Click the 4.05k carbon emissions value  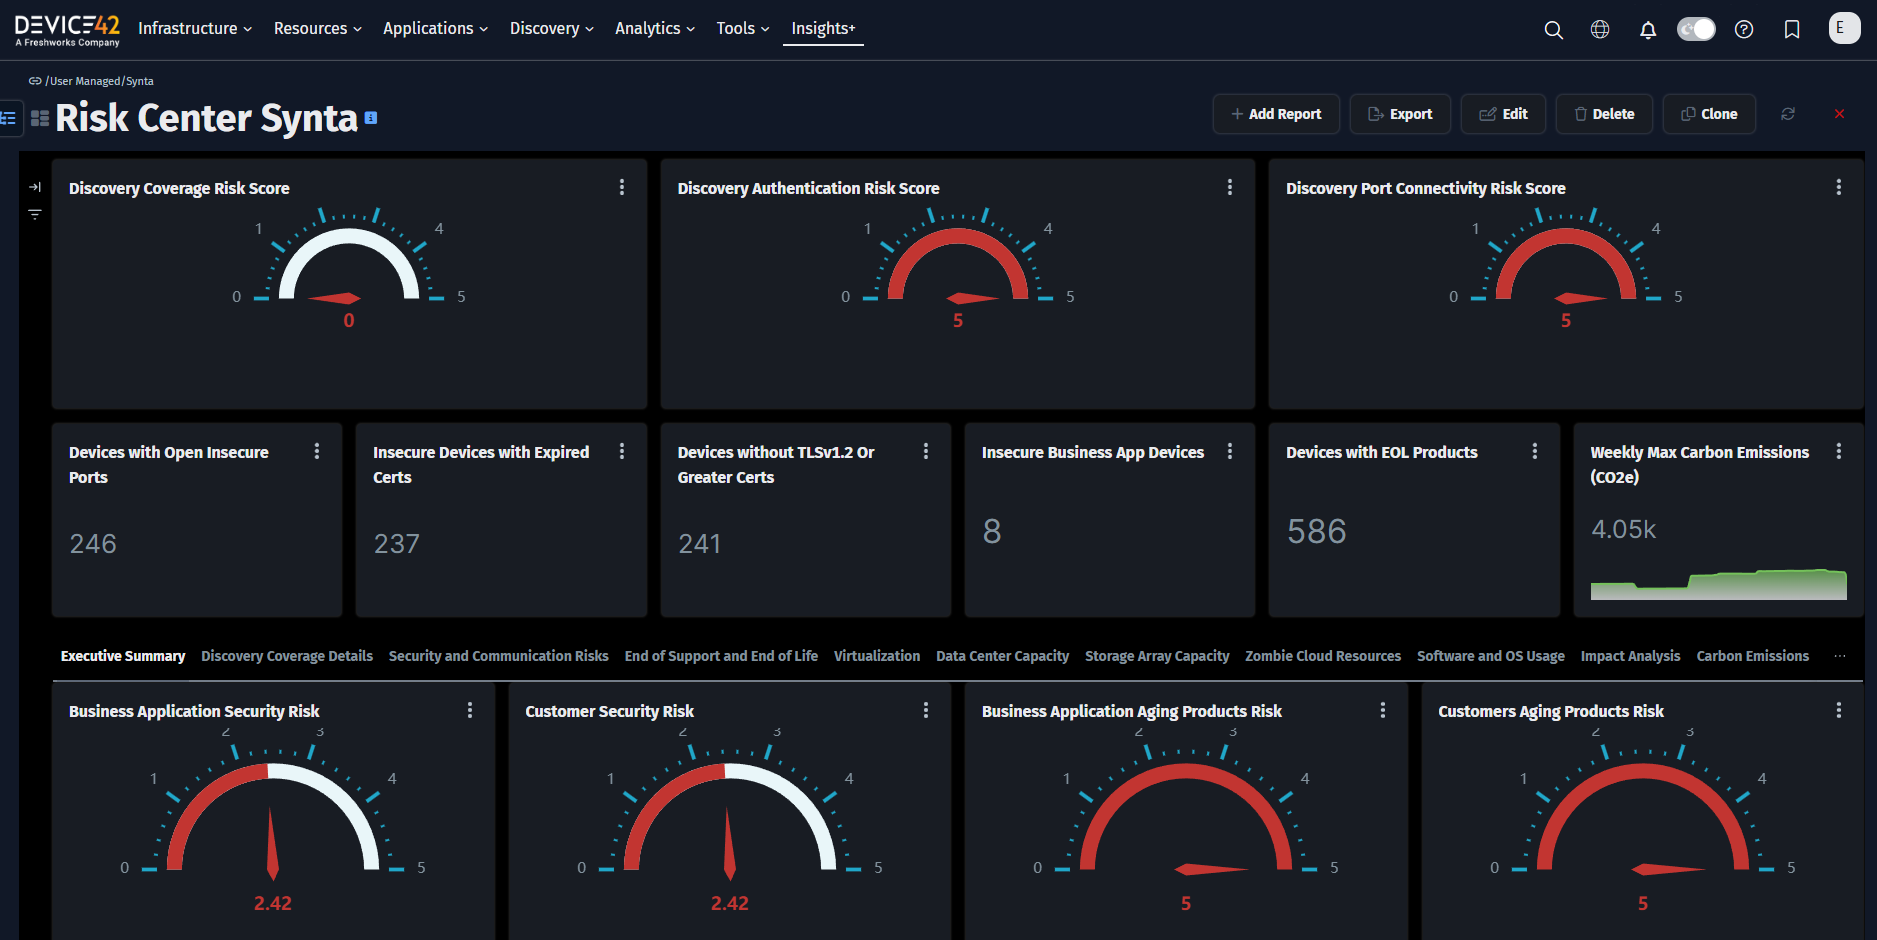tap(1623, 529)
